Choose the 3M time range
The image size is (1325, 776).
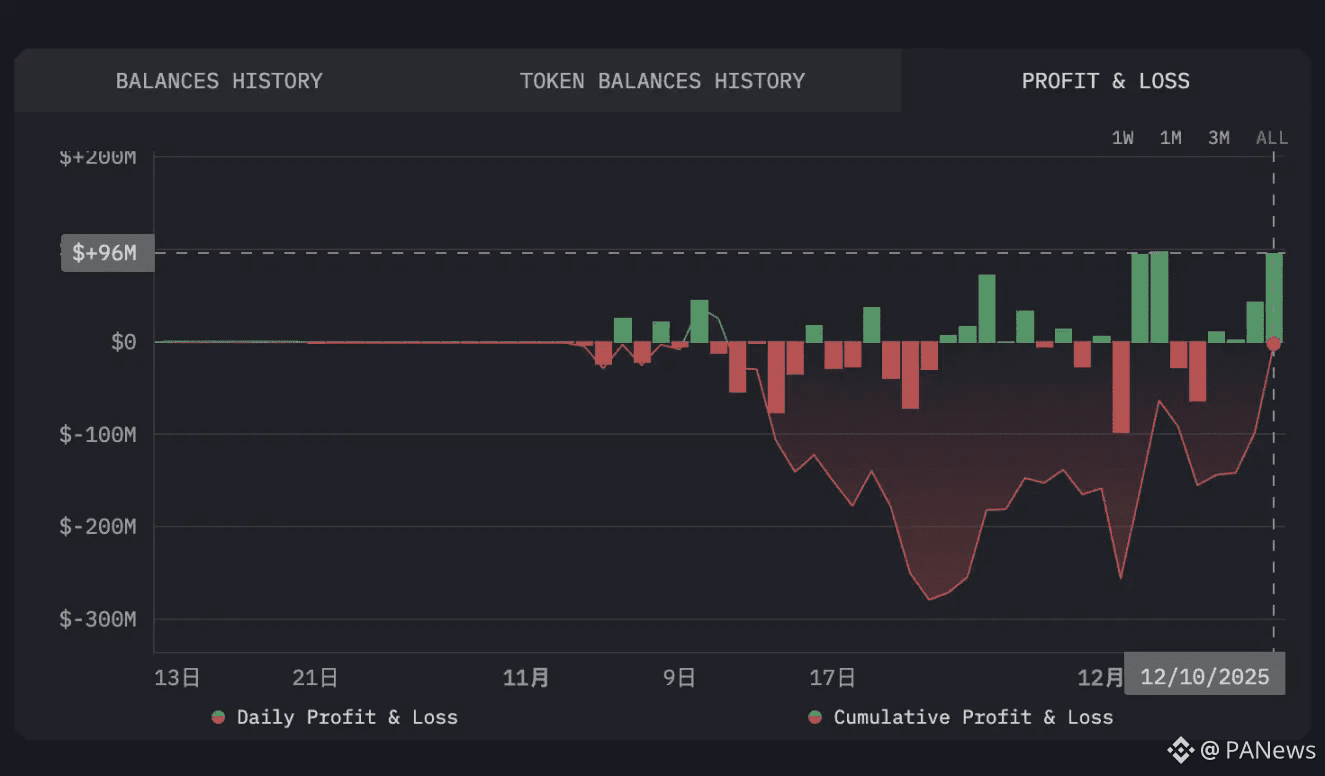[1219, 138]
